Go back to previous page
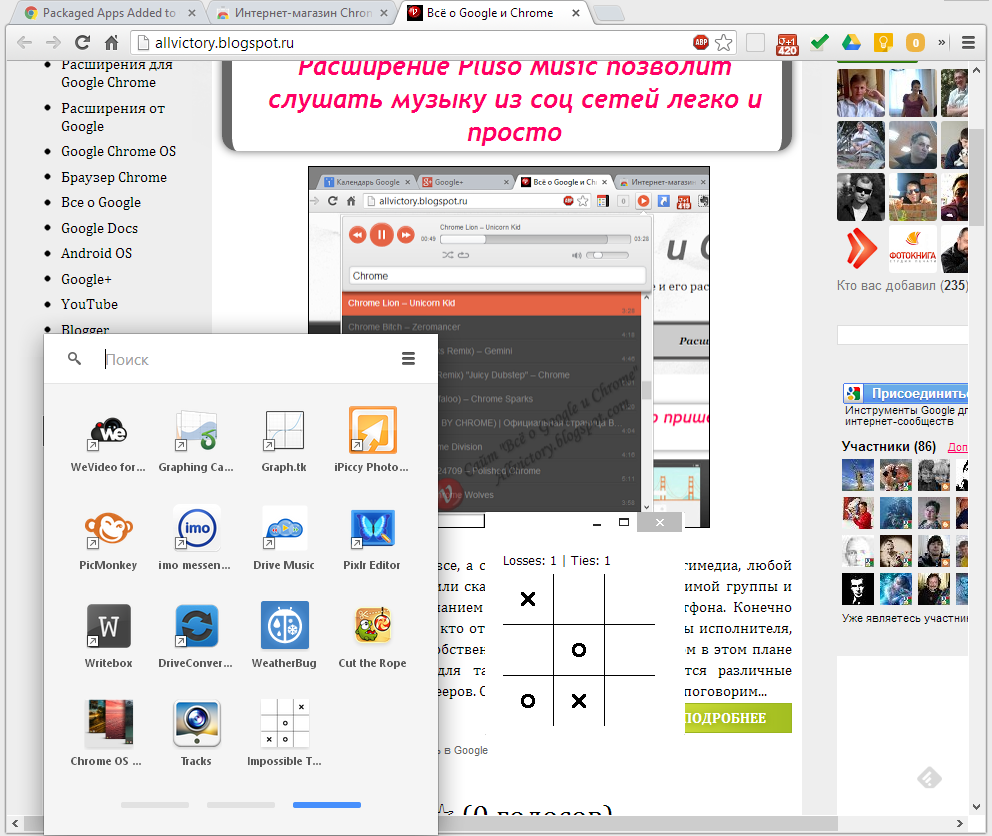 pos(25,42)
